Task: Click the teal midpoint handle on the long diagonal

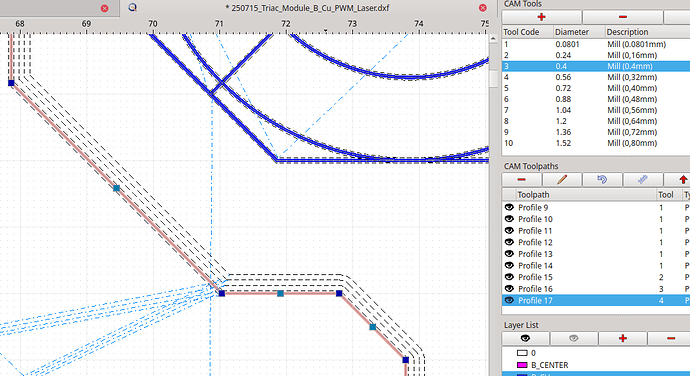Action: pos(116,188)
